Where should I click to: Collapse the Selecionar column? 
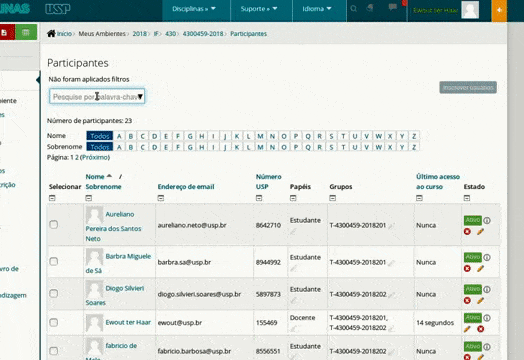point(52,198)
